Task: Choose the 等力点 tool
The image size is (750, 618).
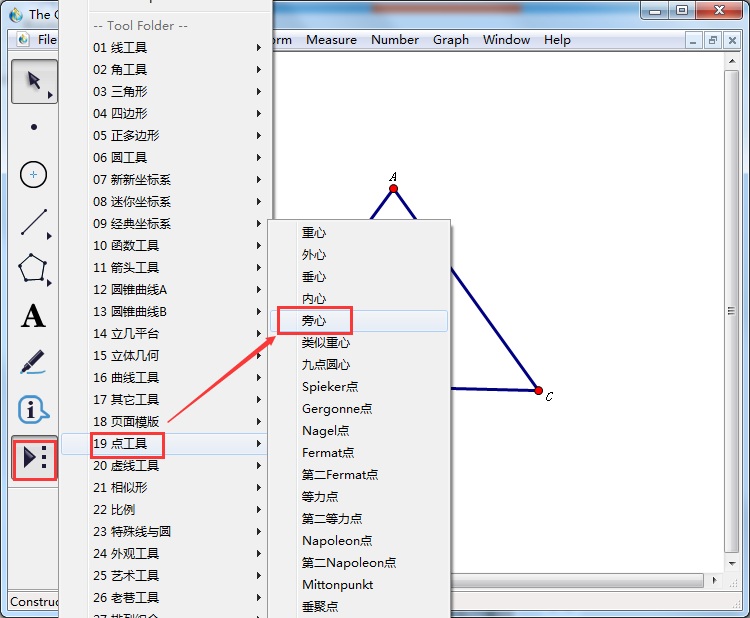Action: point(359,497)
